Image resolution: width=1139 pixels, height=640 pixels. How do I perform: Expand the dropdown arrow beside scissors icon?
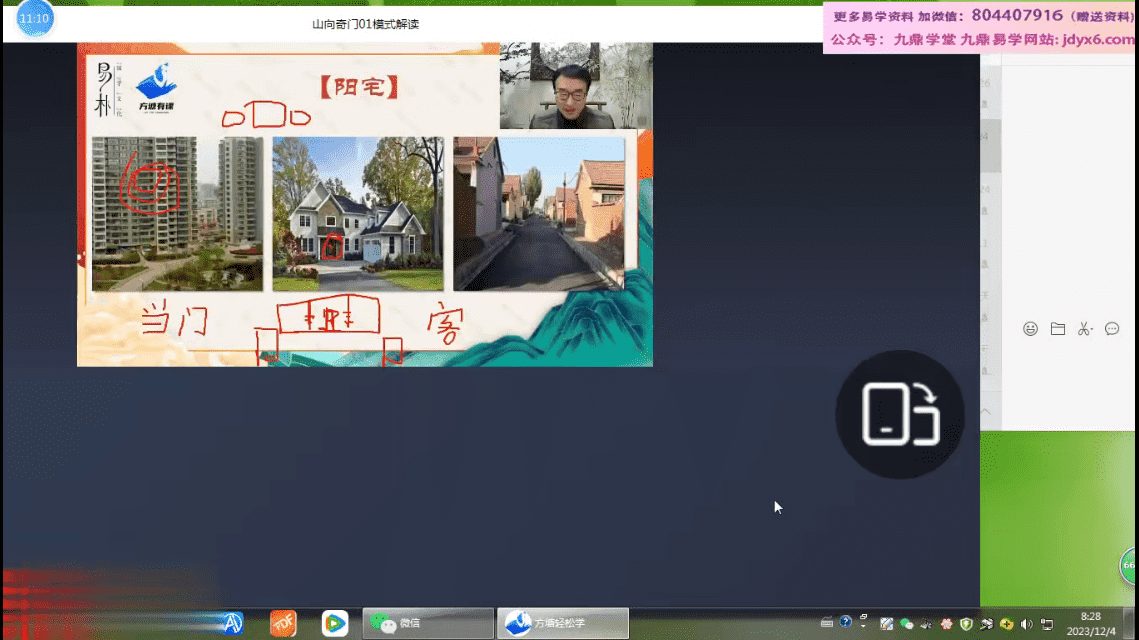[1094, 329]
